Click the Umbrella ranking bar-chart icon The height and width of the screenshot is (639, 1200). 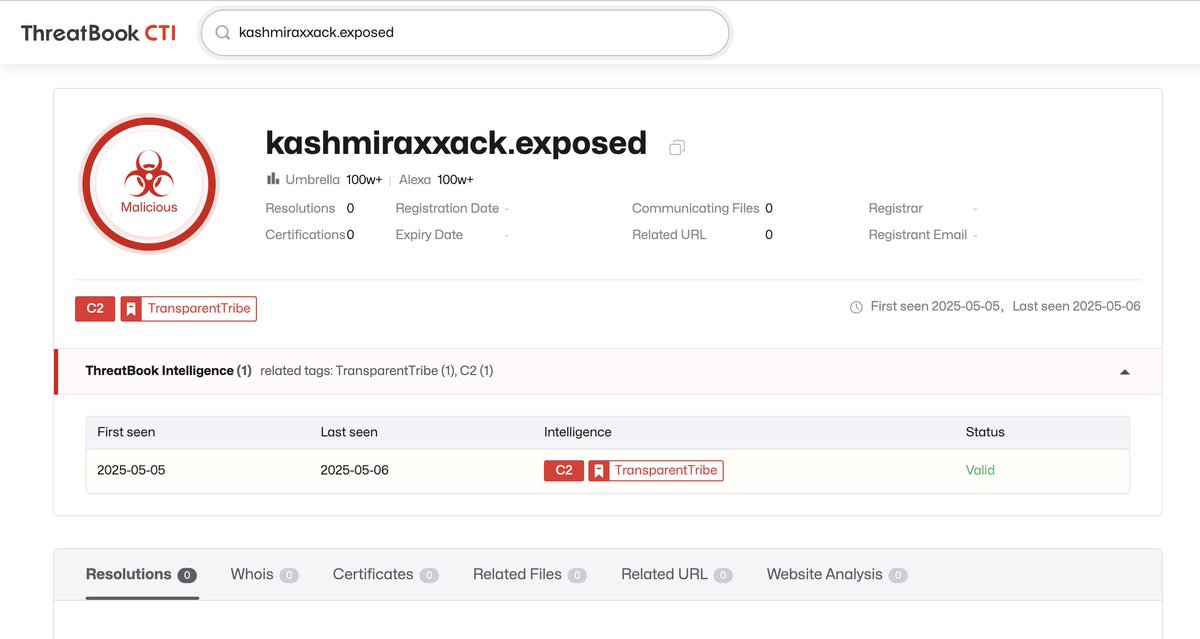(274, 179)
